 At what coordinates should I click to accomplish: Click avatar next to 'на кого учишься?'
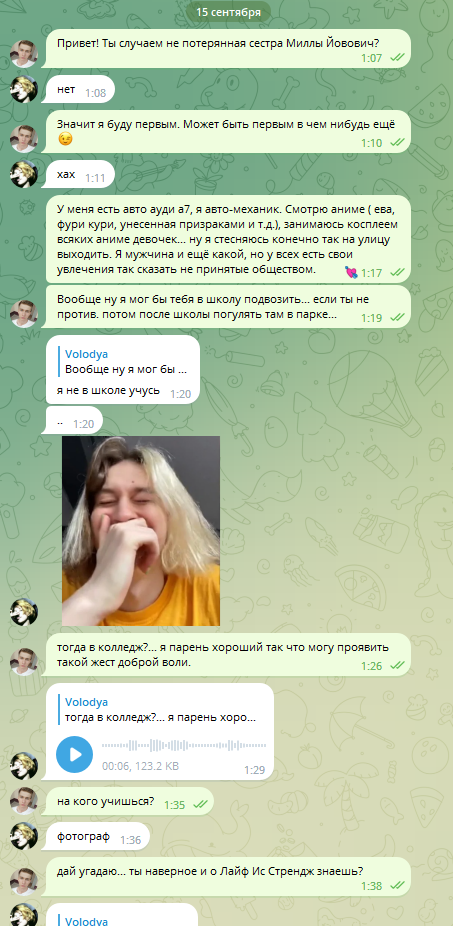[x=24, y=801]
